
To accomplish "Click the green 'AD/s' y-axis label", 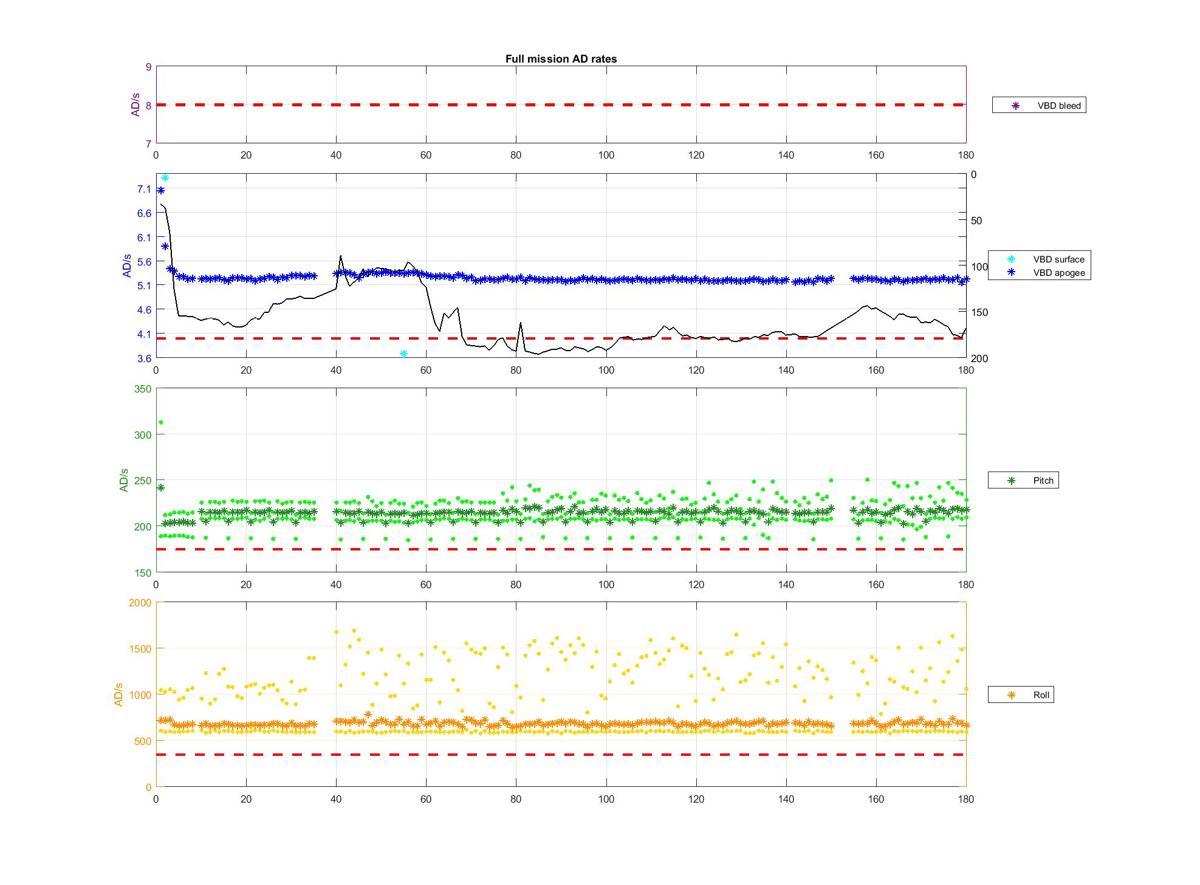I will [x=124, y=480].
